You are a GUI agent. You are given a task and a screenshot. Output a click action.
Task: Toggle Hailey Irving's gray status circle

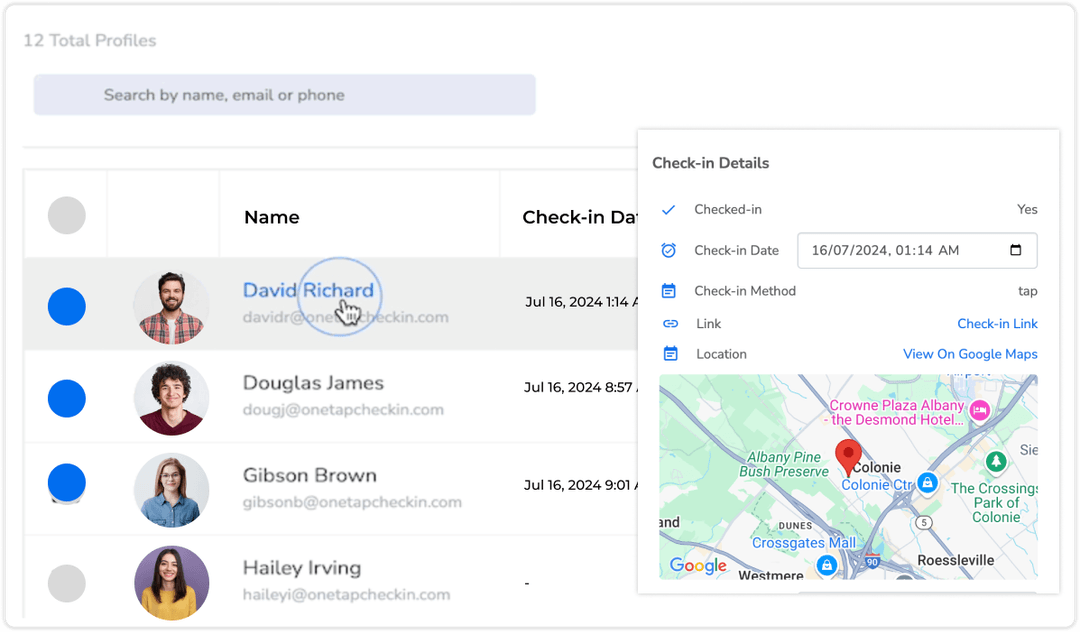66,583
